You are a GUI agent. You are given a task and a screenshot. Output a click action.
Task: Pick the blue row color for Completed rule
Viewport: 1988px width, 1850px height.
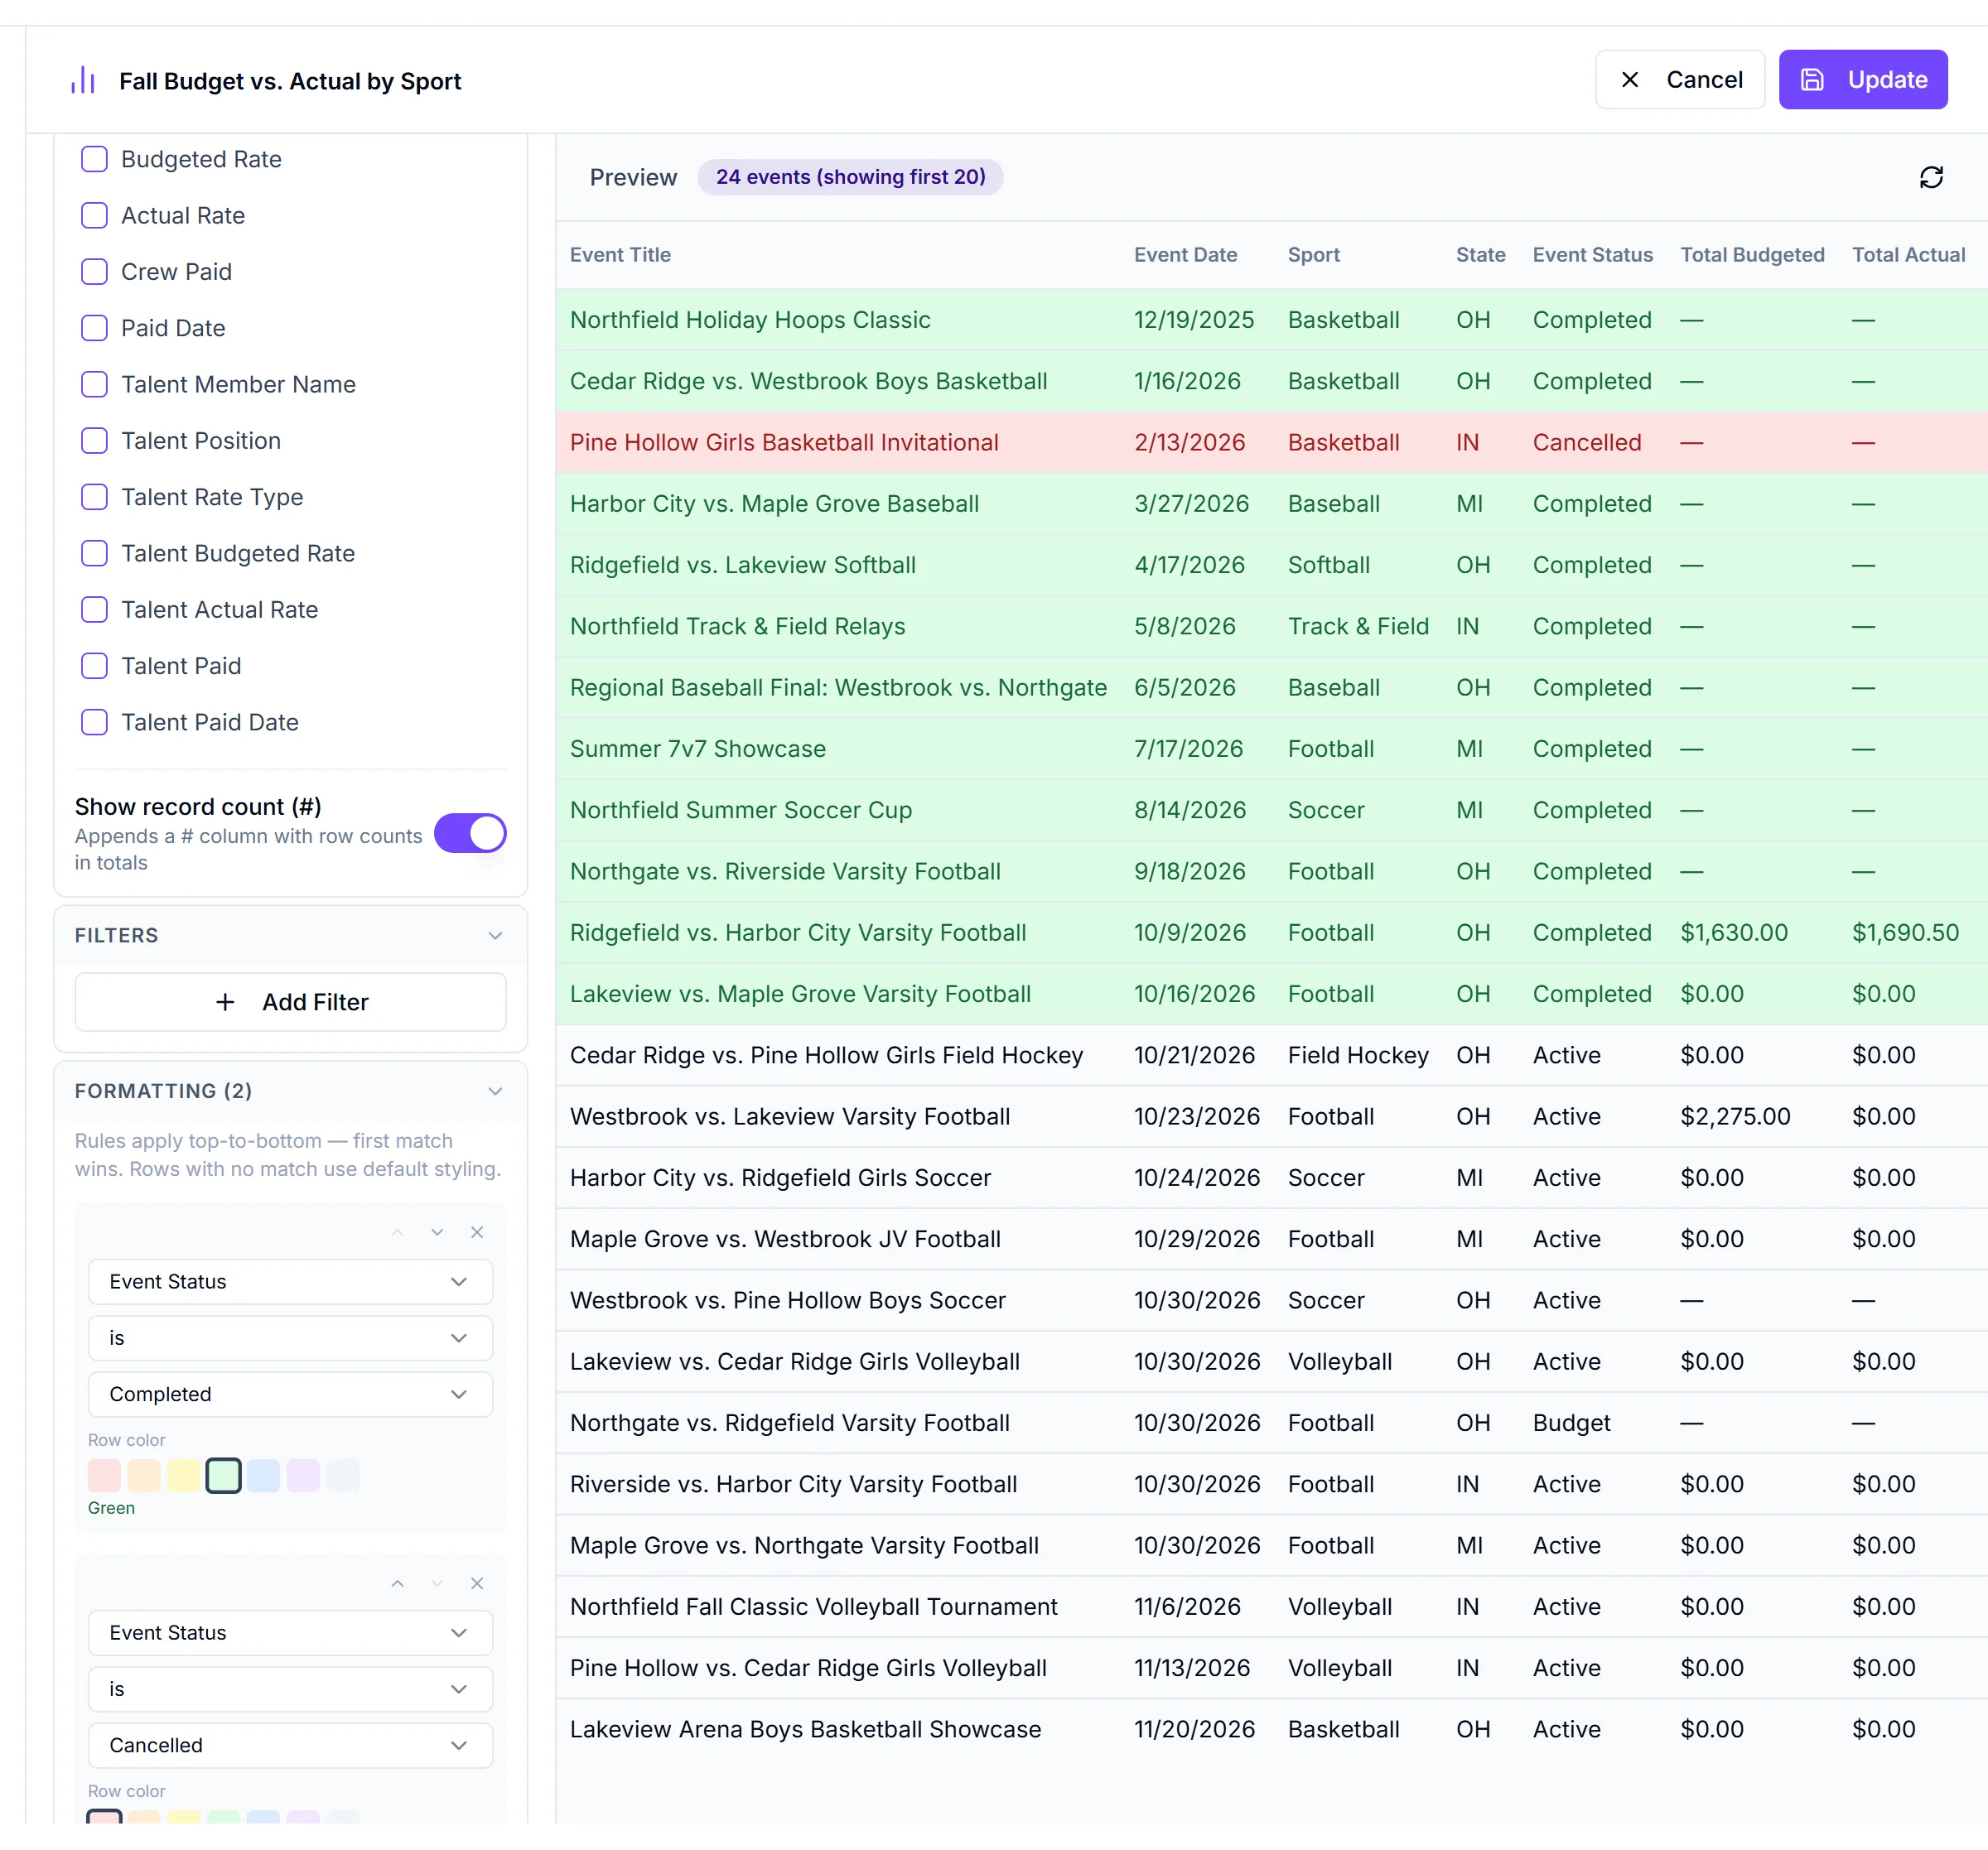pos(263,1475)
